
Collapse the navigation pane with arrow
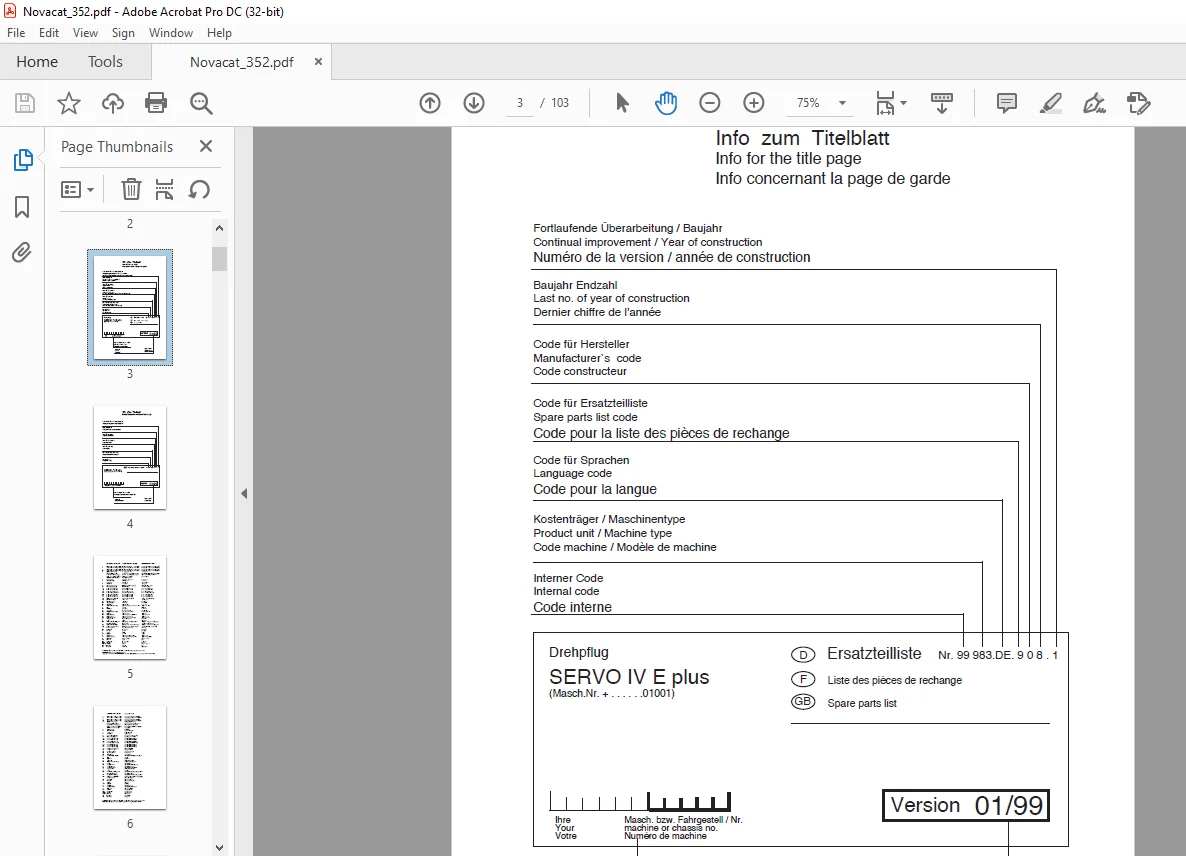tap(244, 494)
